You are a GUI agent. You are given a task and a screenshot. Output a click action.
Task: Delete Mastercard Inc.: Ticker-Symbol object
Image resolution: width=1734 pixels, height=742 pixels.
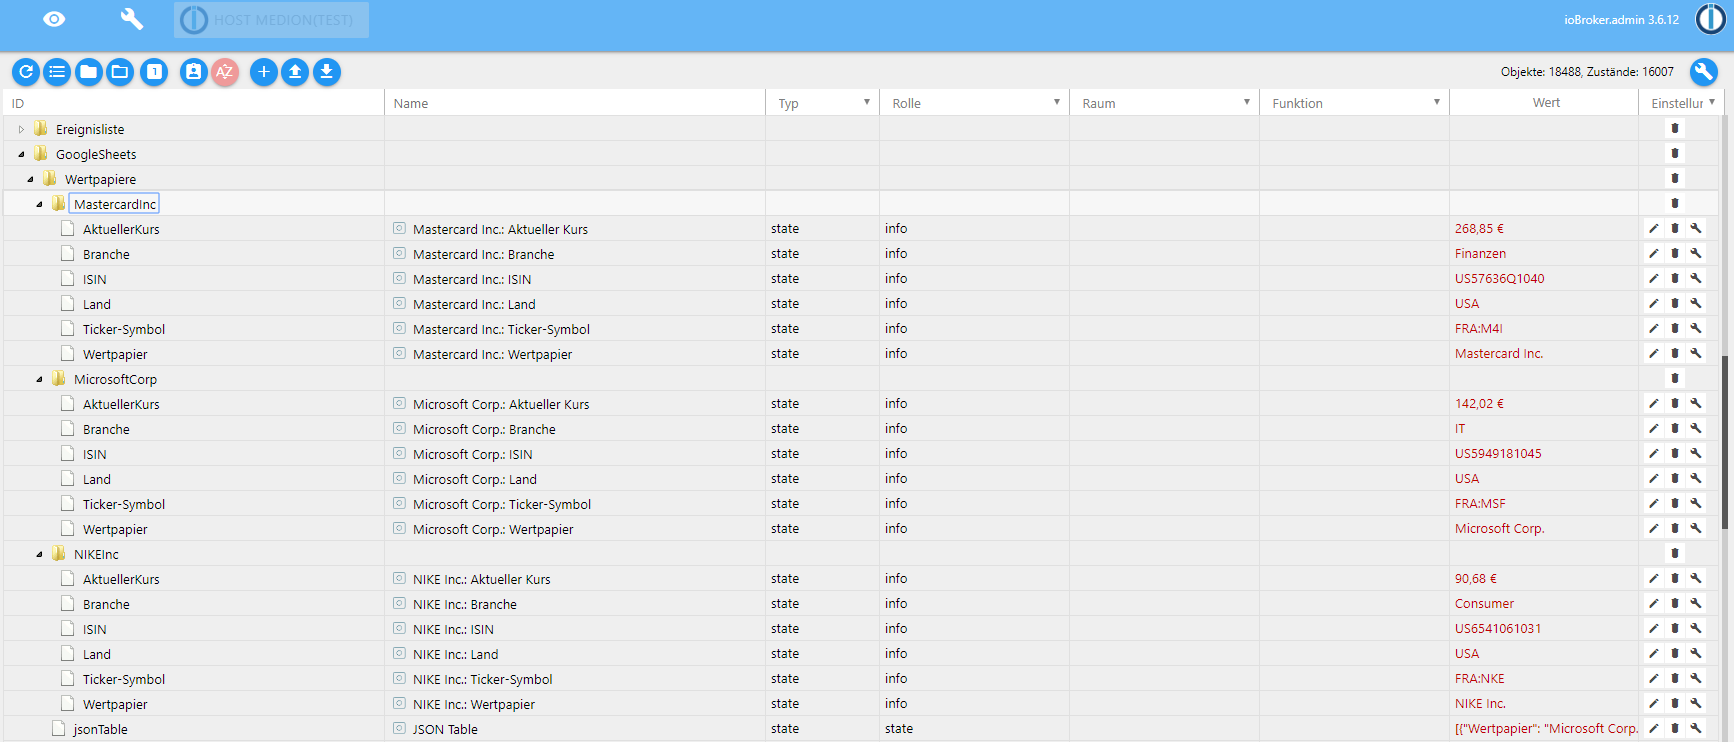click(1675, 328)
